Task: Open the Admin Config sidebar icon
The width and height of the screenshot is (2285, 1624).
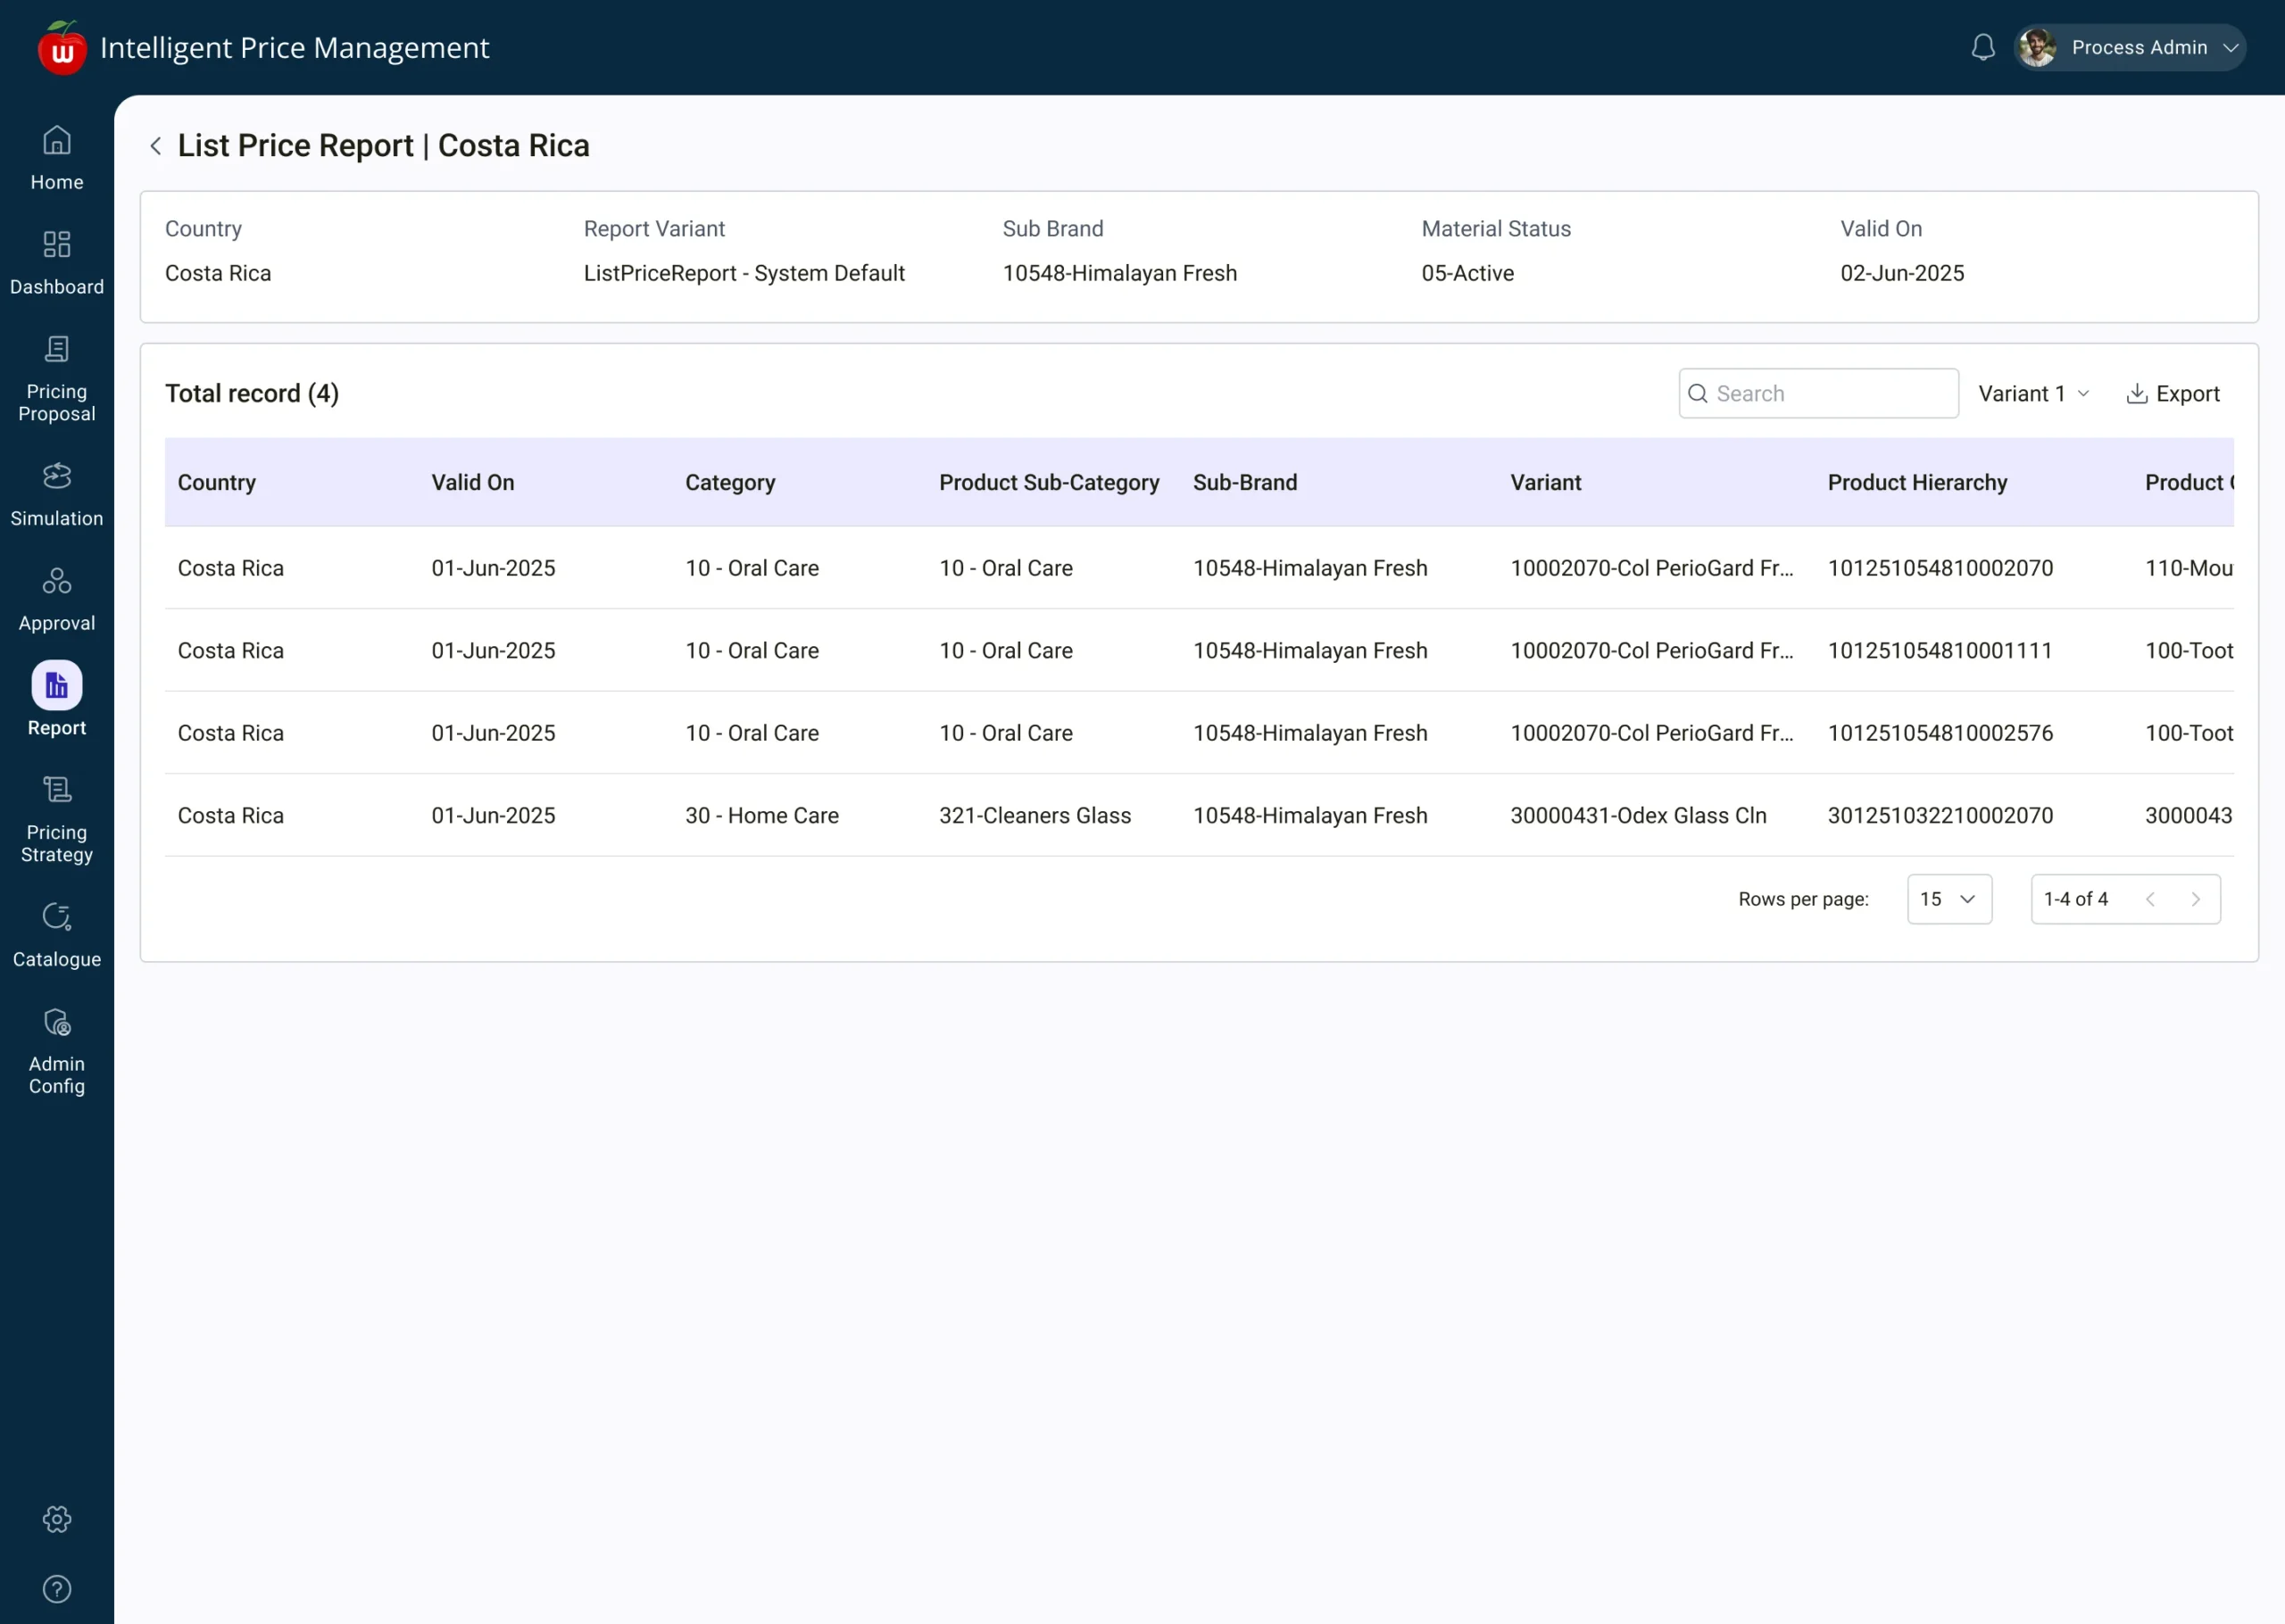Action: click(x=57, y=1023)
